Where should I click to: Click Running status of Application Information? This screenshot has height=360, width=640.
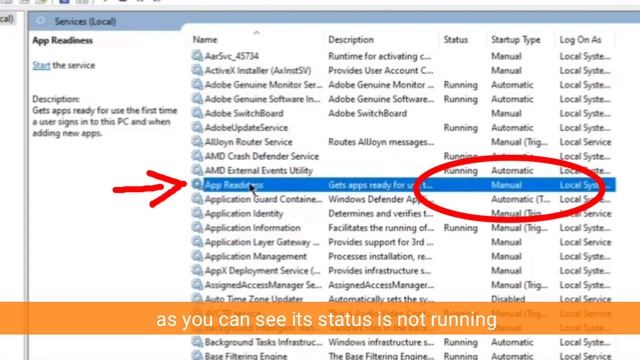click(x=460, y=228)
